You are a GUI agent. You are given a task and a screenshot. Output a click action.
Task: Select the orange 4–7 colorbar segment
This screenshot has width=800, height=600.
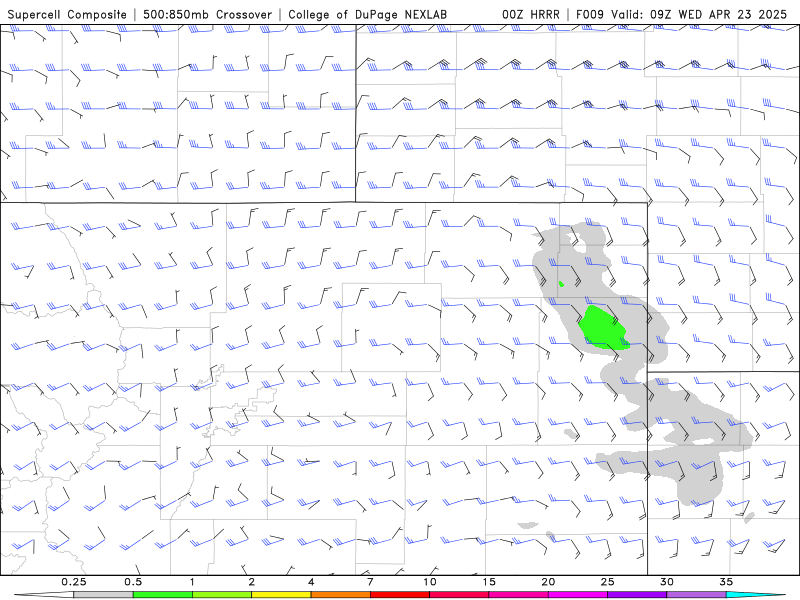coord(340,595)
